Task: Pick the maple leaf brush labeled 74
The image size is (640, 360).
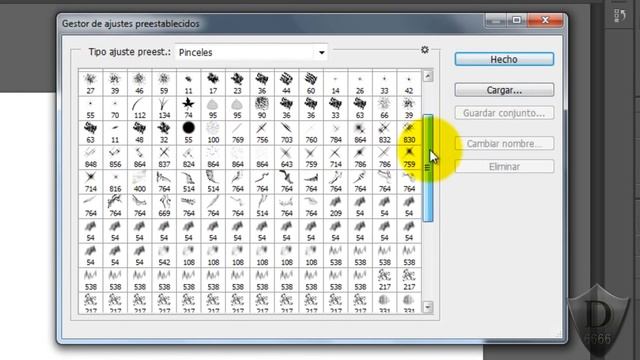Action: pyautogui.click(x=189, y=108)
